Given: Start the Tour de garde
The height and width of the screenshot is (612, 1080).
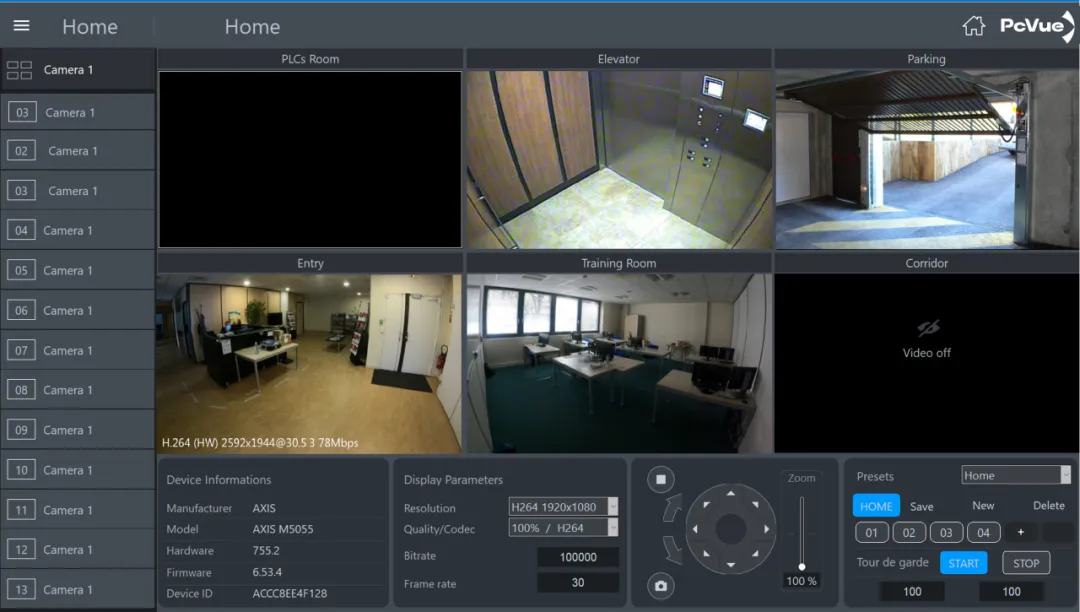Looking at the screenshot, I should pyautogui.click(x=964, y=563).
